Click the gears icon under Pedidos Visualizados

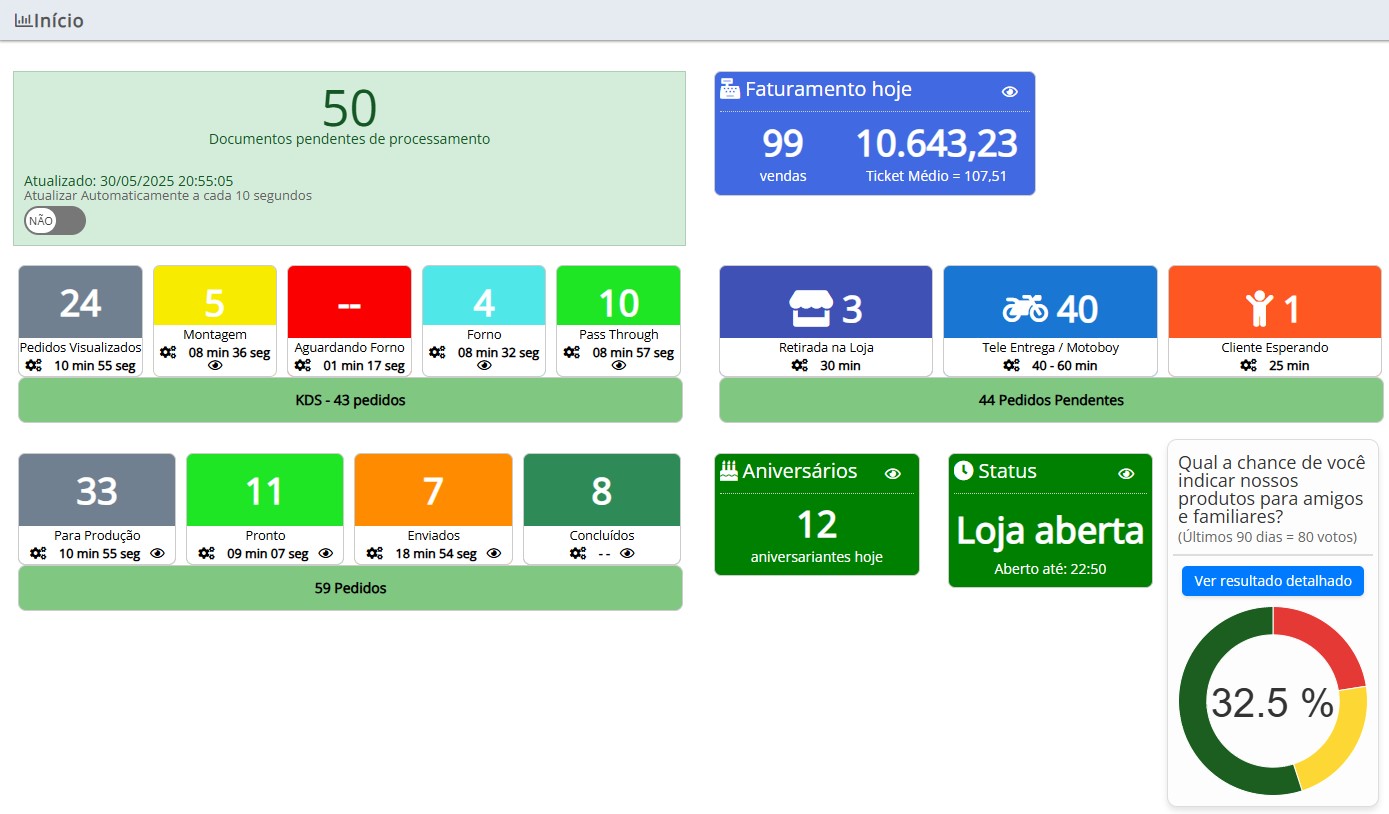(x=34, y=365)
